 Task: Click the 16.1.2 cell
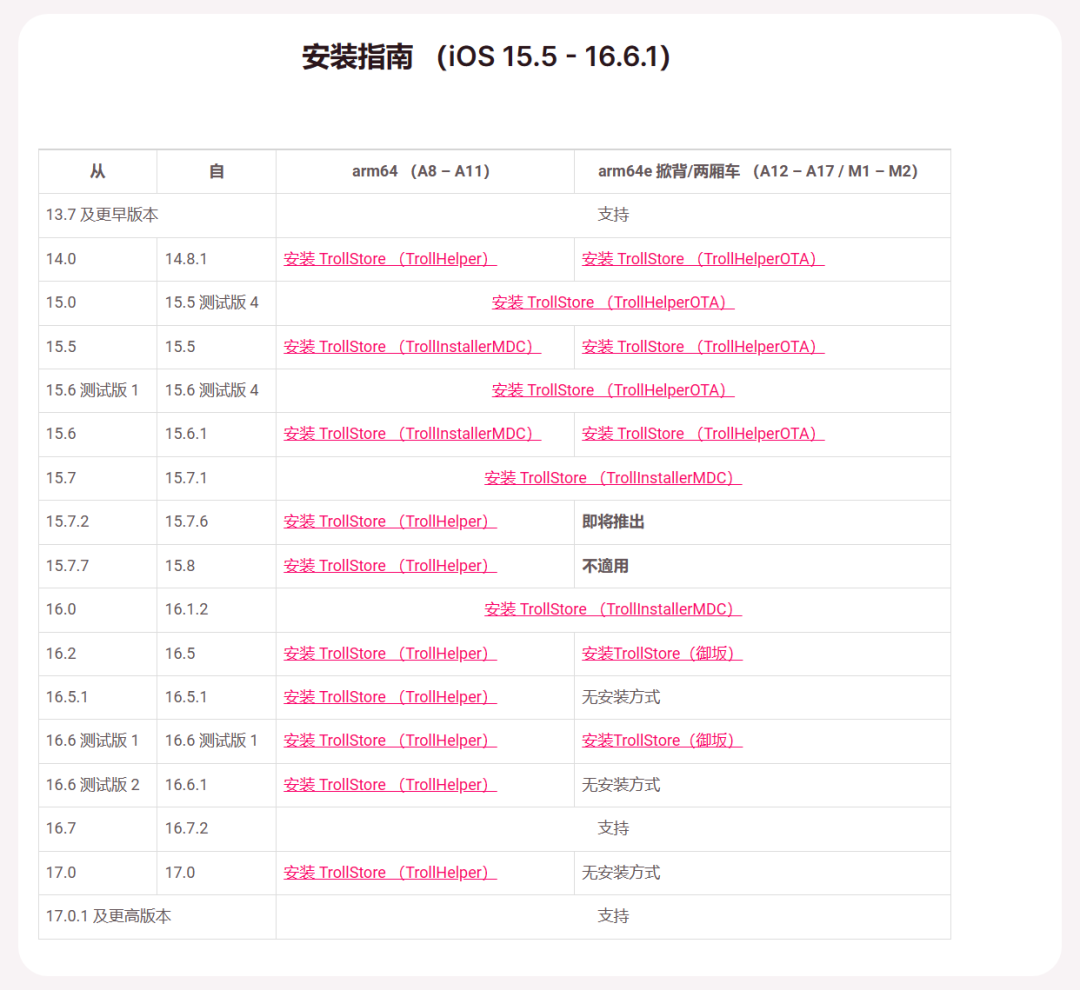(x=216, y=609)
